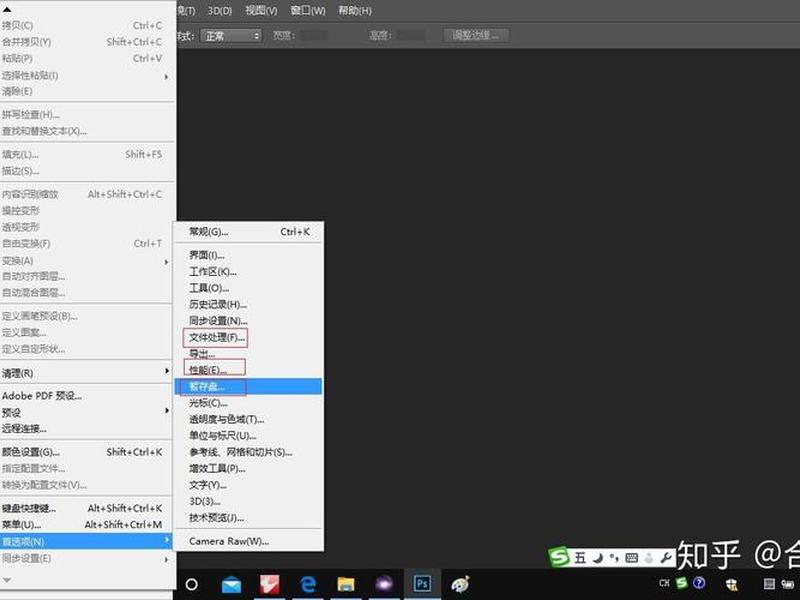This screenshot has width=800, height=600.
Task: Expand the 变换(A) submenu
Action: pos(85,261)
